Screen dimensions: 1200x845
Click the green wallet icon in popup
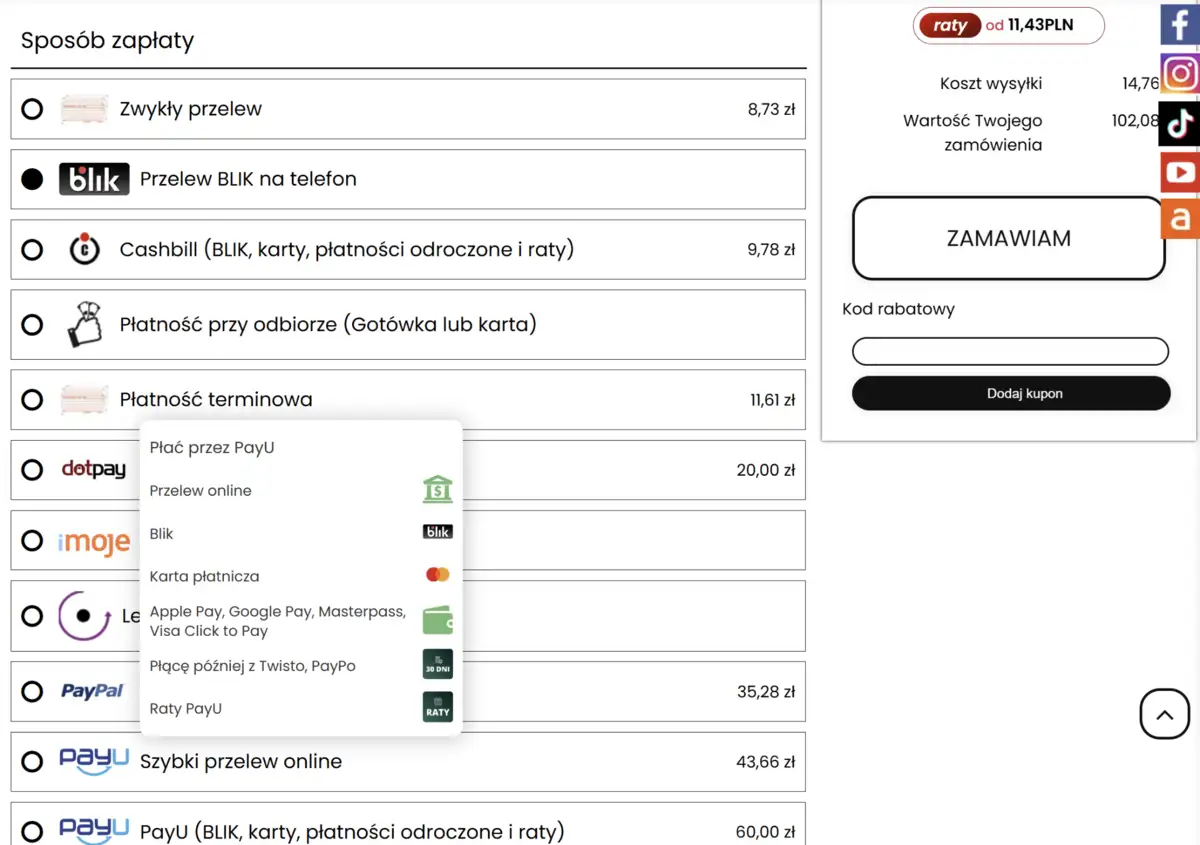(437, 620)
